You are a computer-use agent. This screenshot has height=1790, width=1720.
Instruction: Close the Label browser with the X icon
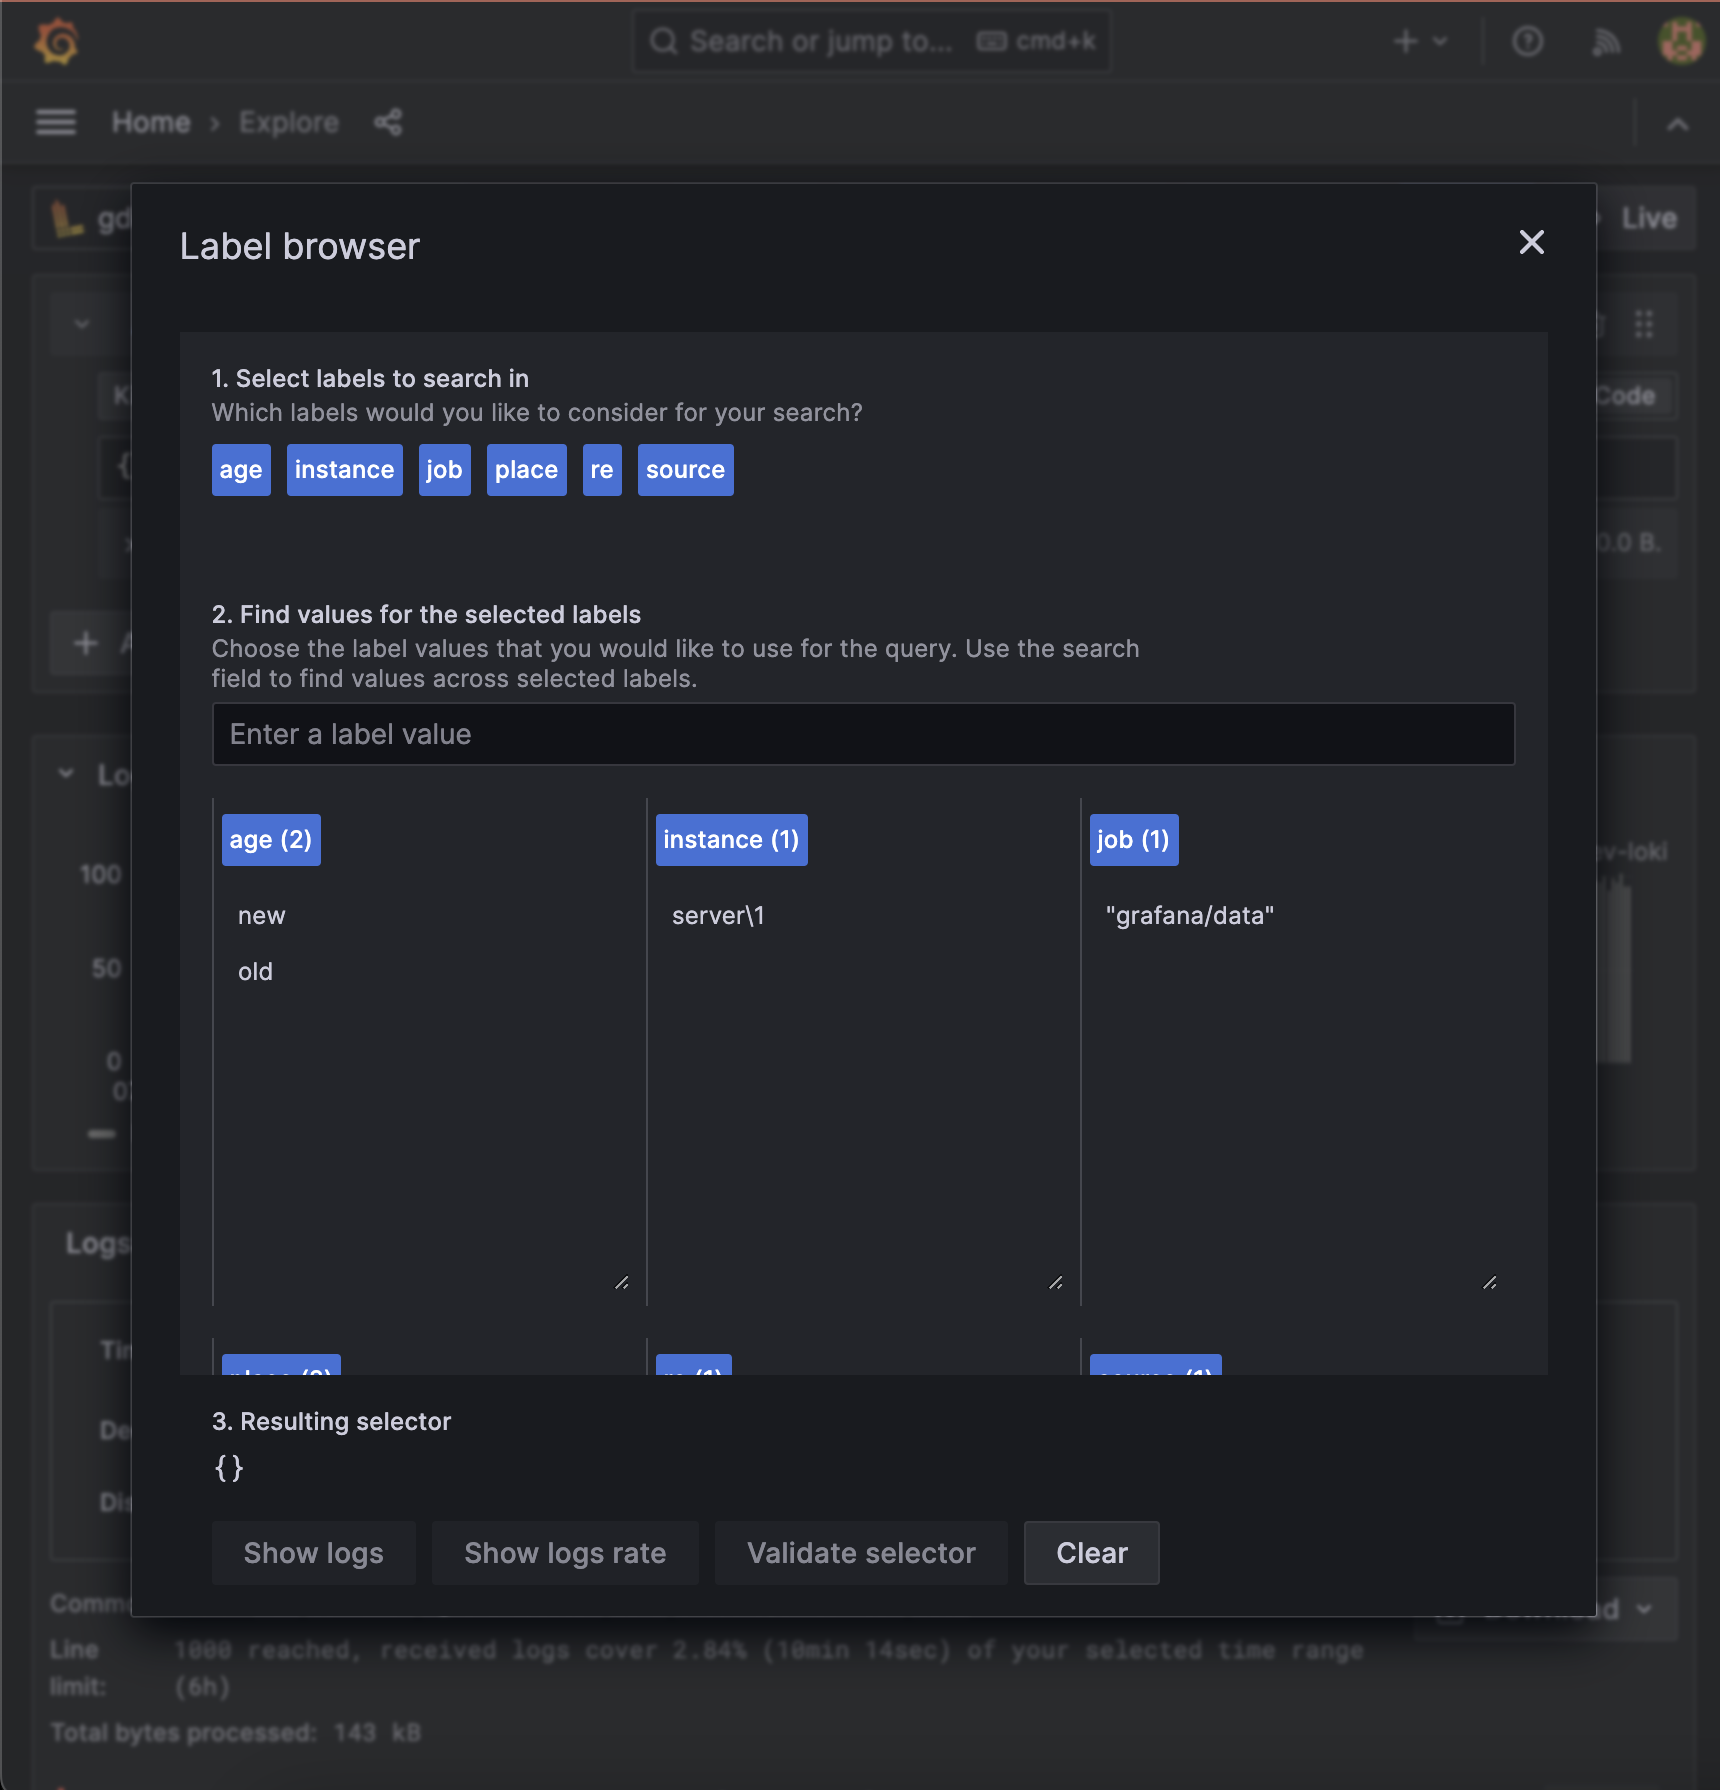[x=1532, y=243]
